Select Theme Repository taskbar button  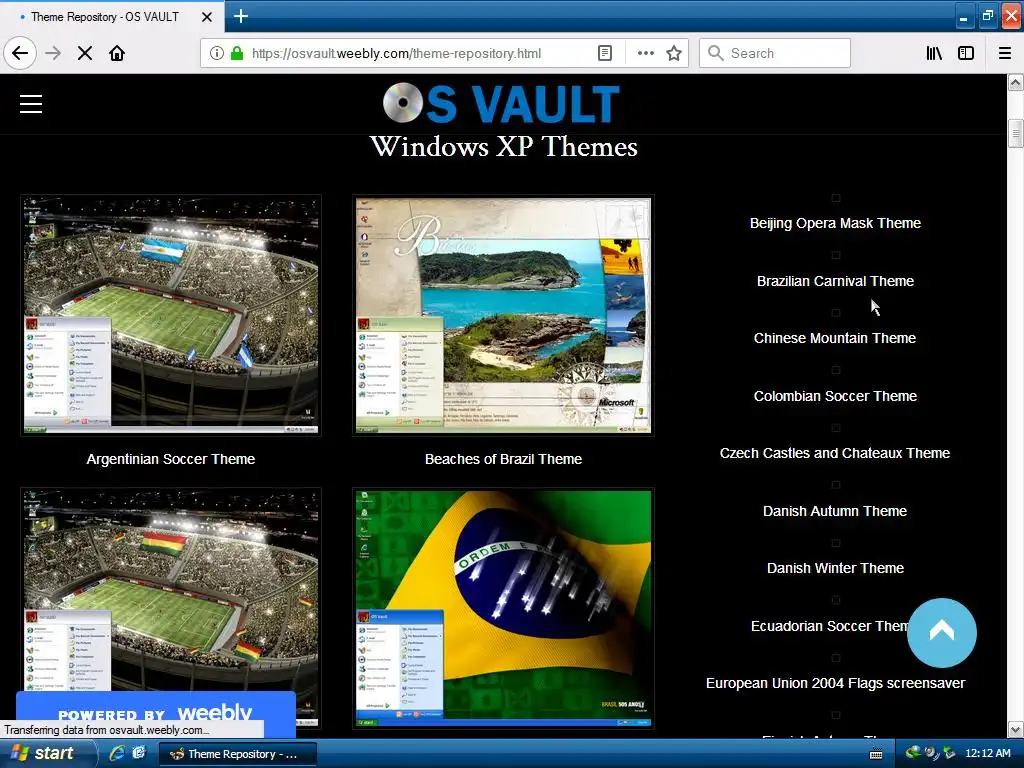tap(238, 754)
